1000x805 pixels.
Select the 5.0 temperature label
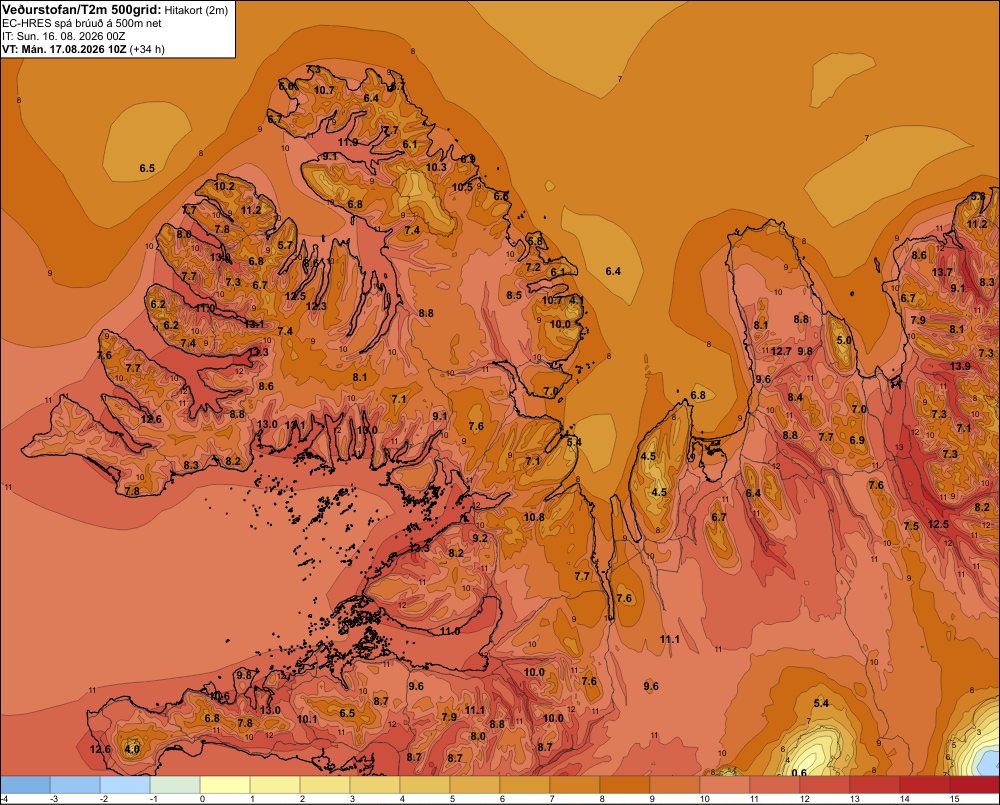pos(844,340)
